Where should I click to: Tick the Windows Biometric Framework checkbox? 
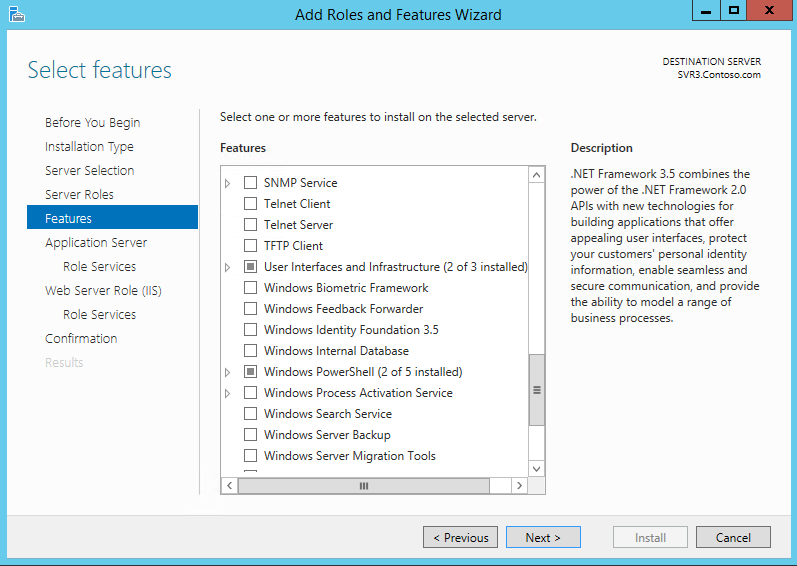[x=251, y=288]
